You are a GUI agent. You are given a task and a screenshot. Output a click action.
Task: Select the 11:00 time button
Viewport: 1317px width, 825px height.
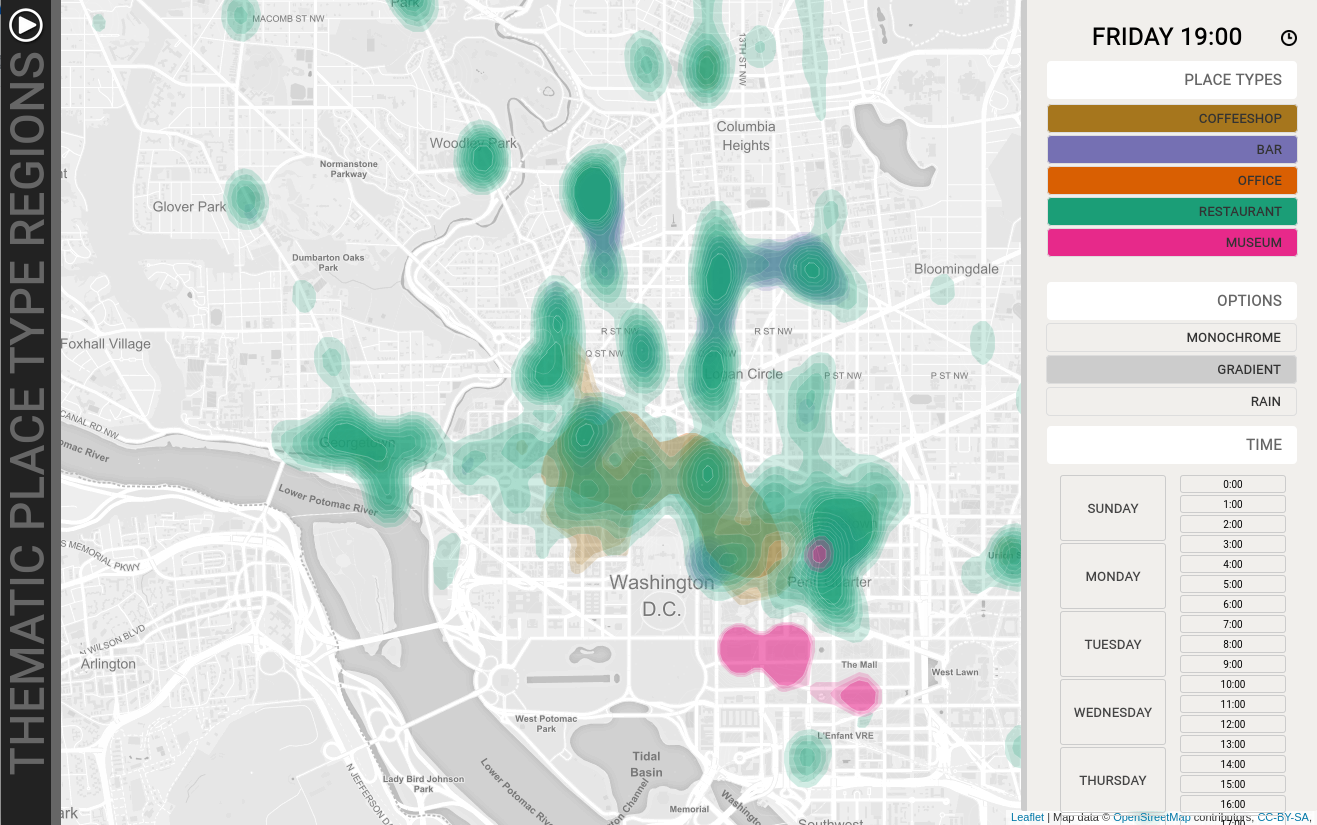point(1233,704)
